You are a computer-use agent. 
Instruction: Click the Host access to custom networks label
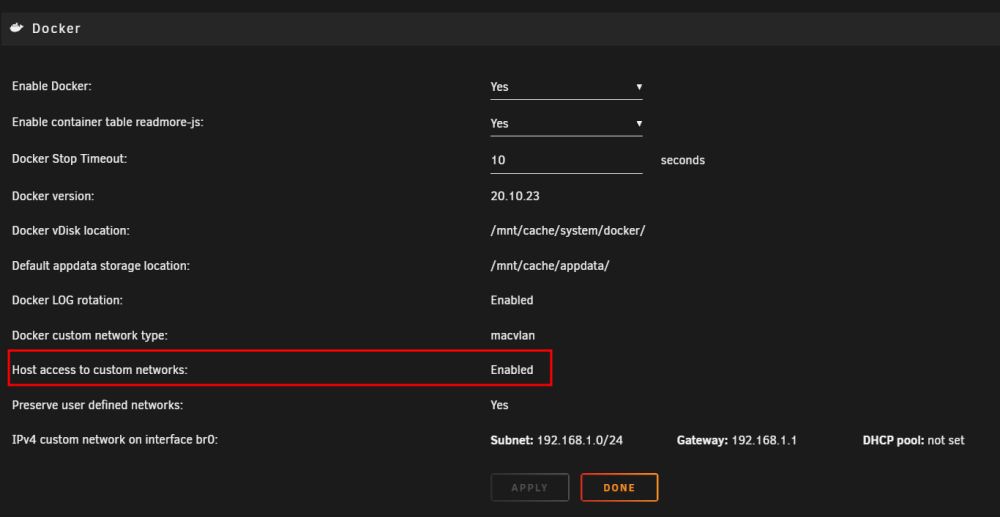click(x=99, y=370)
